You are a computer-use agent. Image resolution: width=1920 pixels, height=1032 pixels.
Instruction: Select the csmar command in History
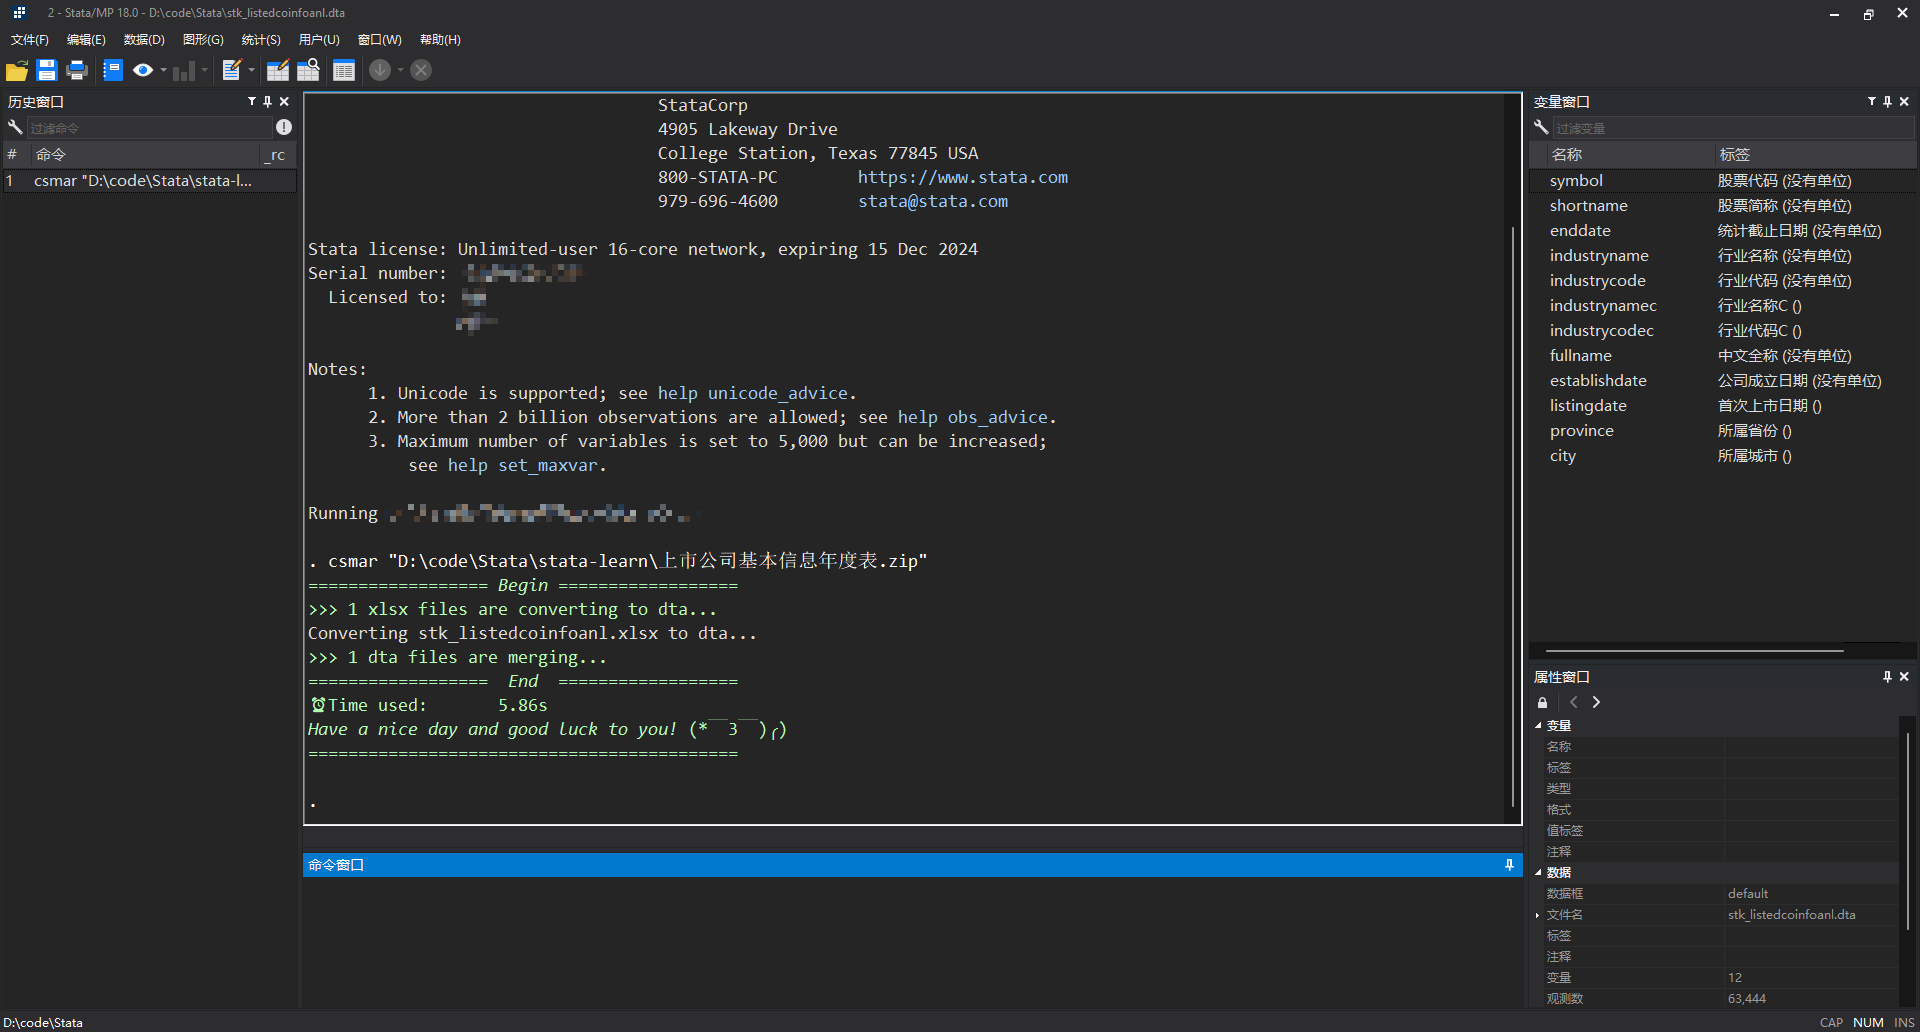[x=149, y=181]
